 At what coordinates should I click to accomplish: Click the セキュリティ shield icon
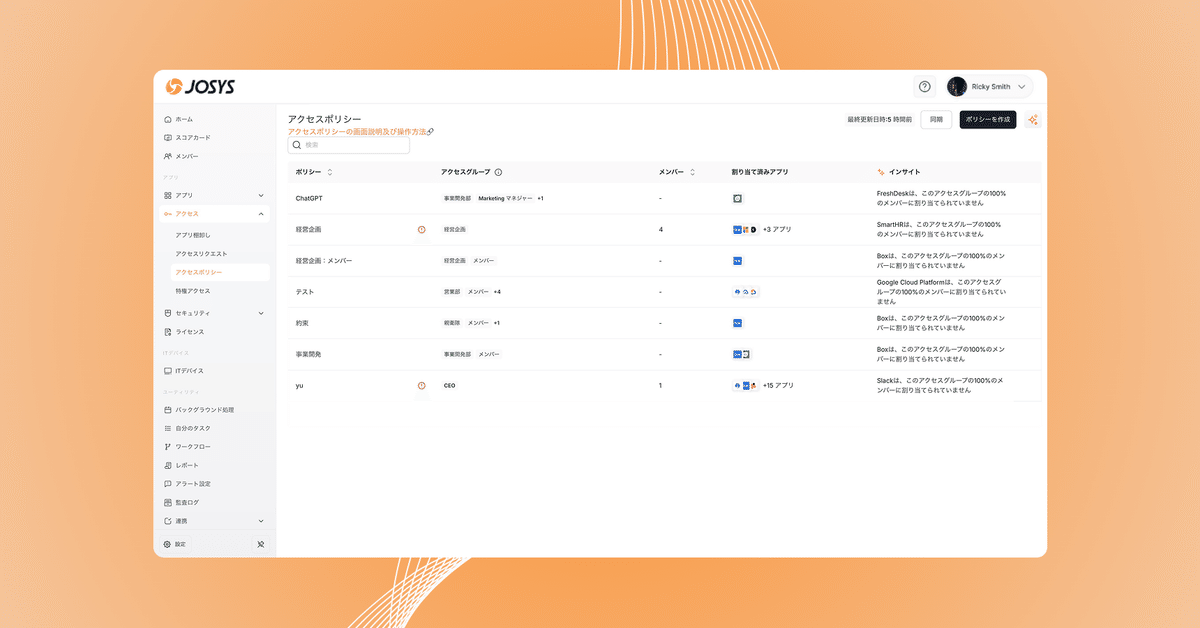[168, 313]
